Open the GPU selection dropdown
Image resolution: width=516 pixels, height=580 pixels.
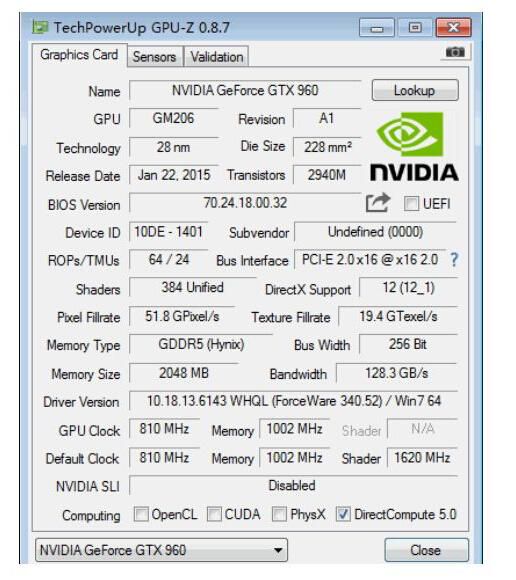161,550
